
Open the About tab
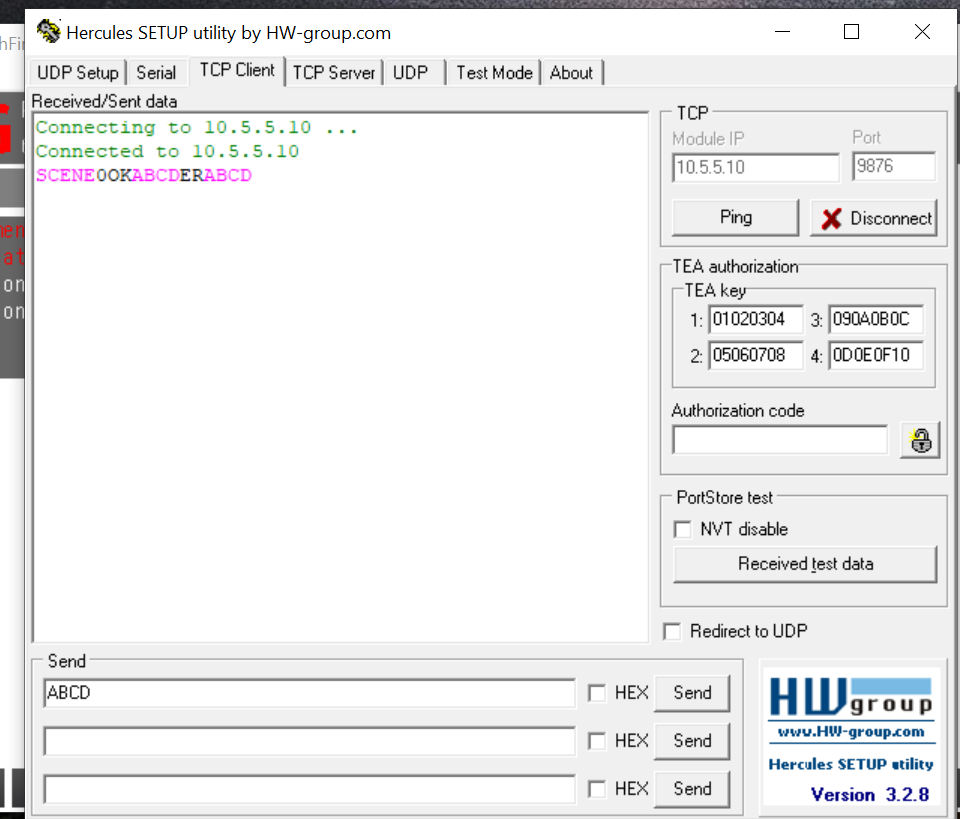click(x=571, y=71)
